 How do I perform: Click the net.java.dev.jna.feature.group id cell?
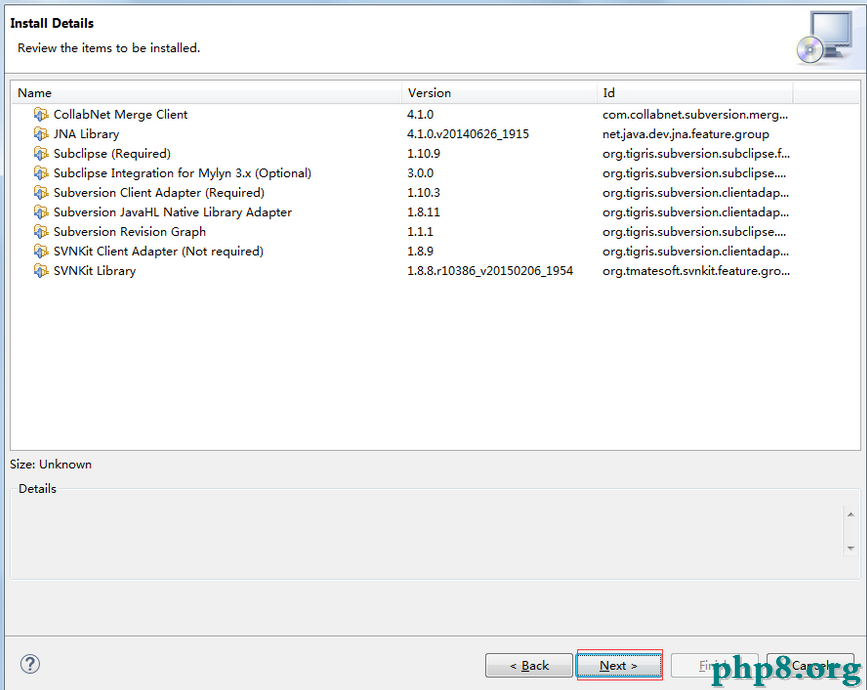686,134
